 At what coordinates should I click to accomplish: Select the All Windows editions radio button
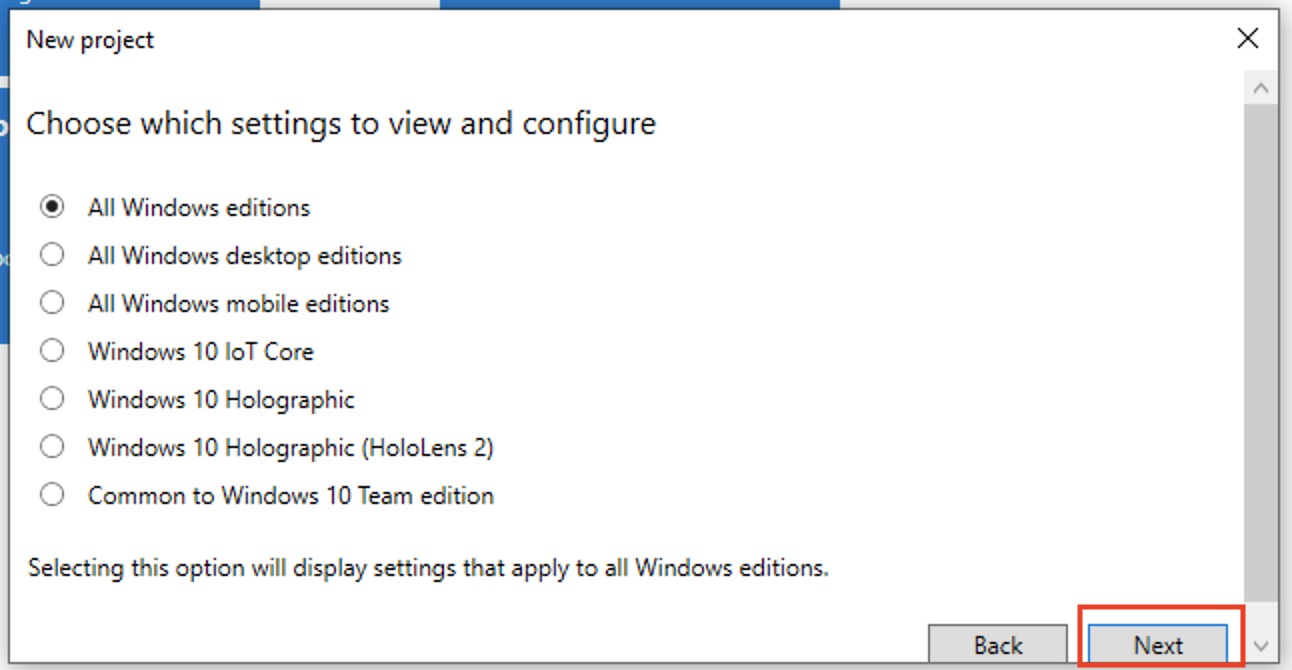tap(52, 207)
